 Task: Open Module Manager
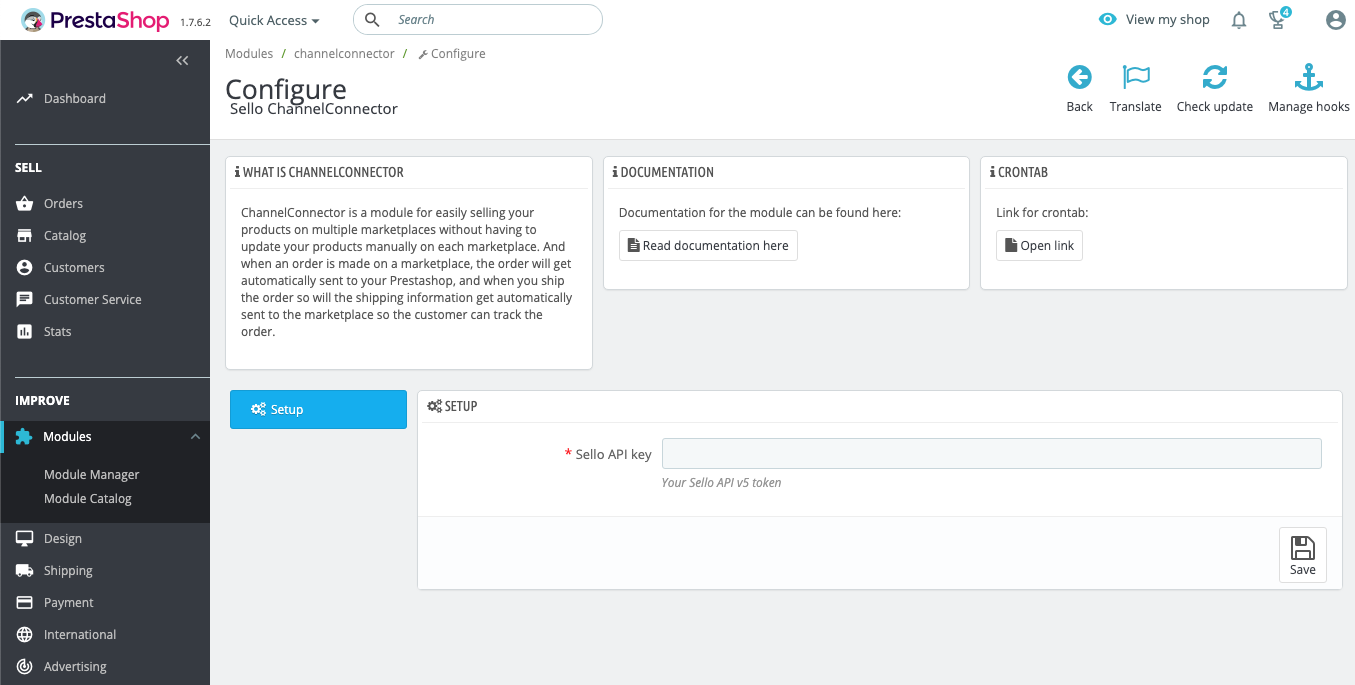(92, 475)
